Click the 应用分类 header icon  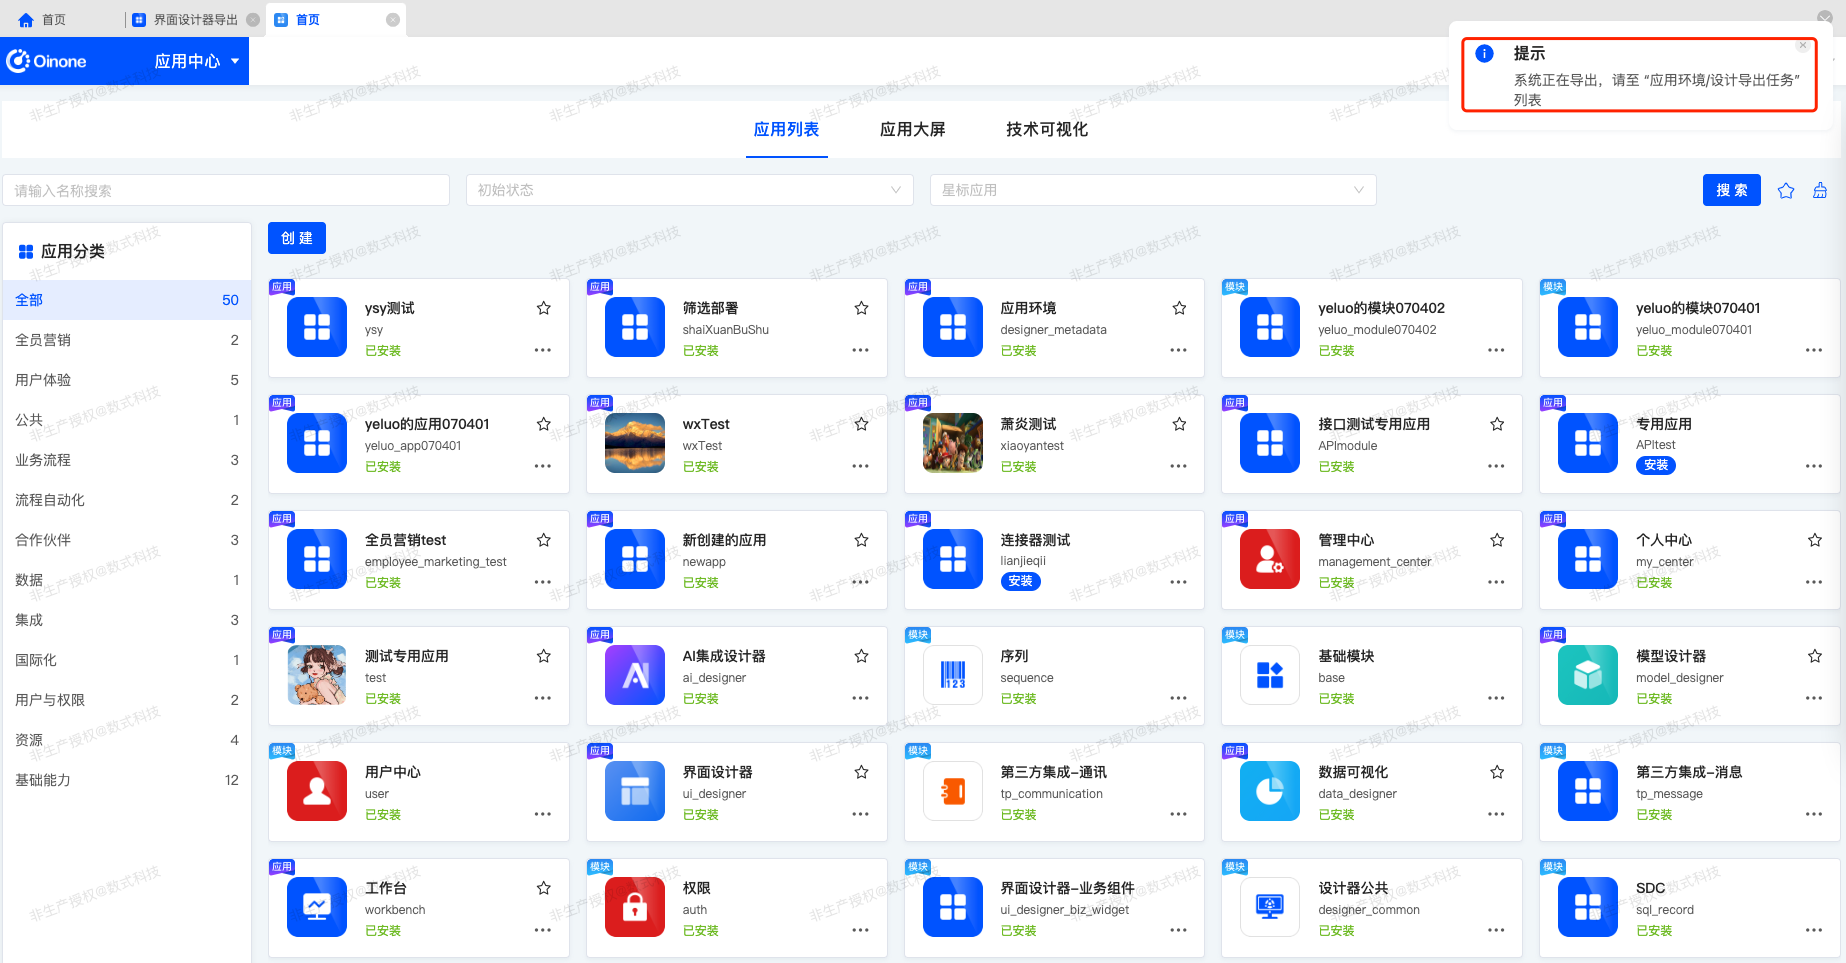pyautogui.click(x=26, y=252)
